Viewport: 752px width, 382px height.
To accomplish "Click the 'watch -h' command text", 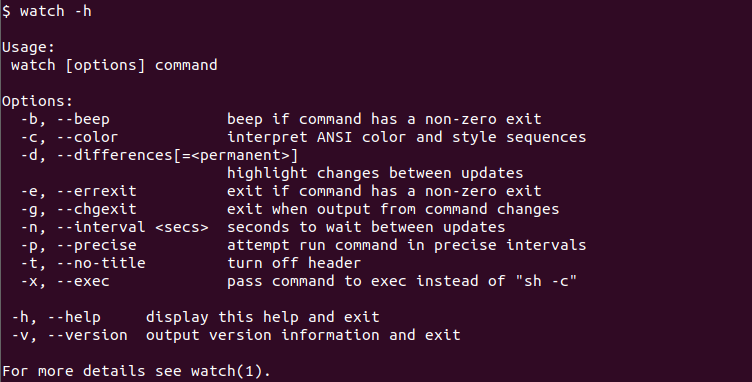I will click(56, 11).
